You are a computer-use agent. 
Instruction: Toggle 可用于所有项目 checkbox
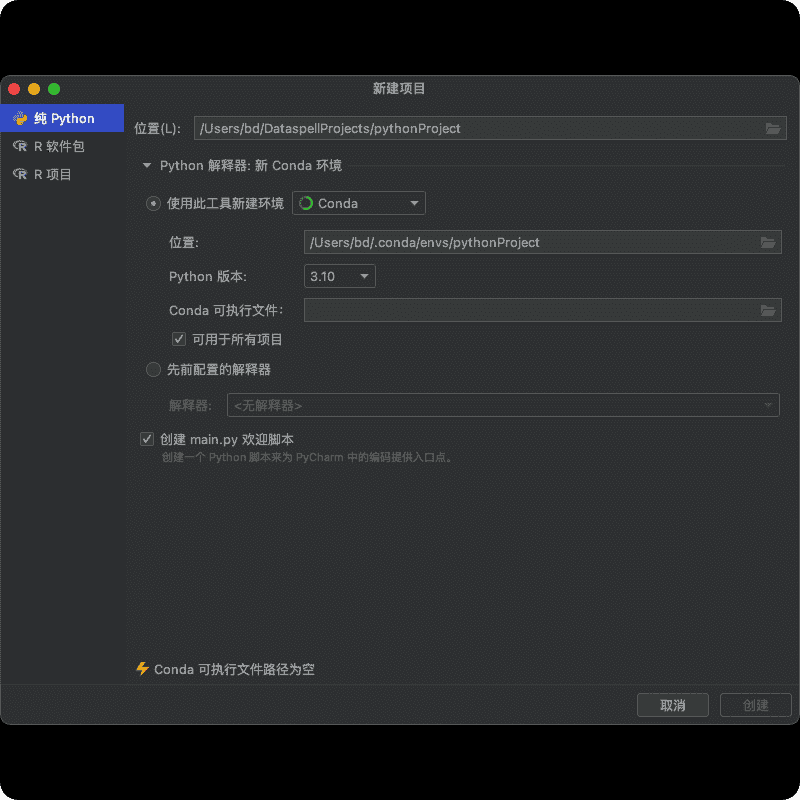pyautogui.click(x=179, y=339)
